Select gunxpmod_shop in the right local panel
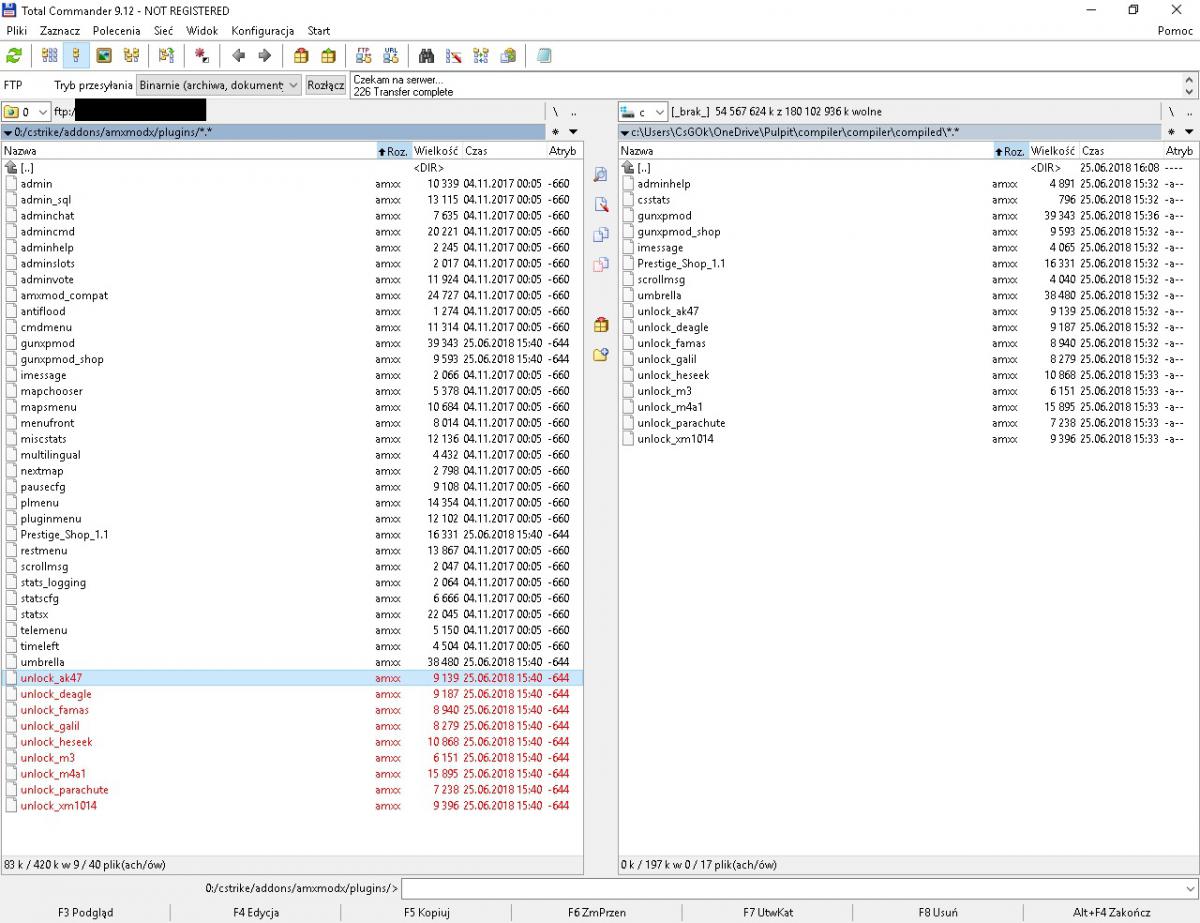The width and height of the screenshot is (1200, 923). [908, 232]
